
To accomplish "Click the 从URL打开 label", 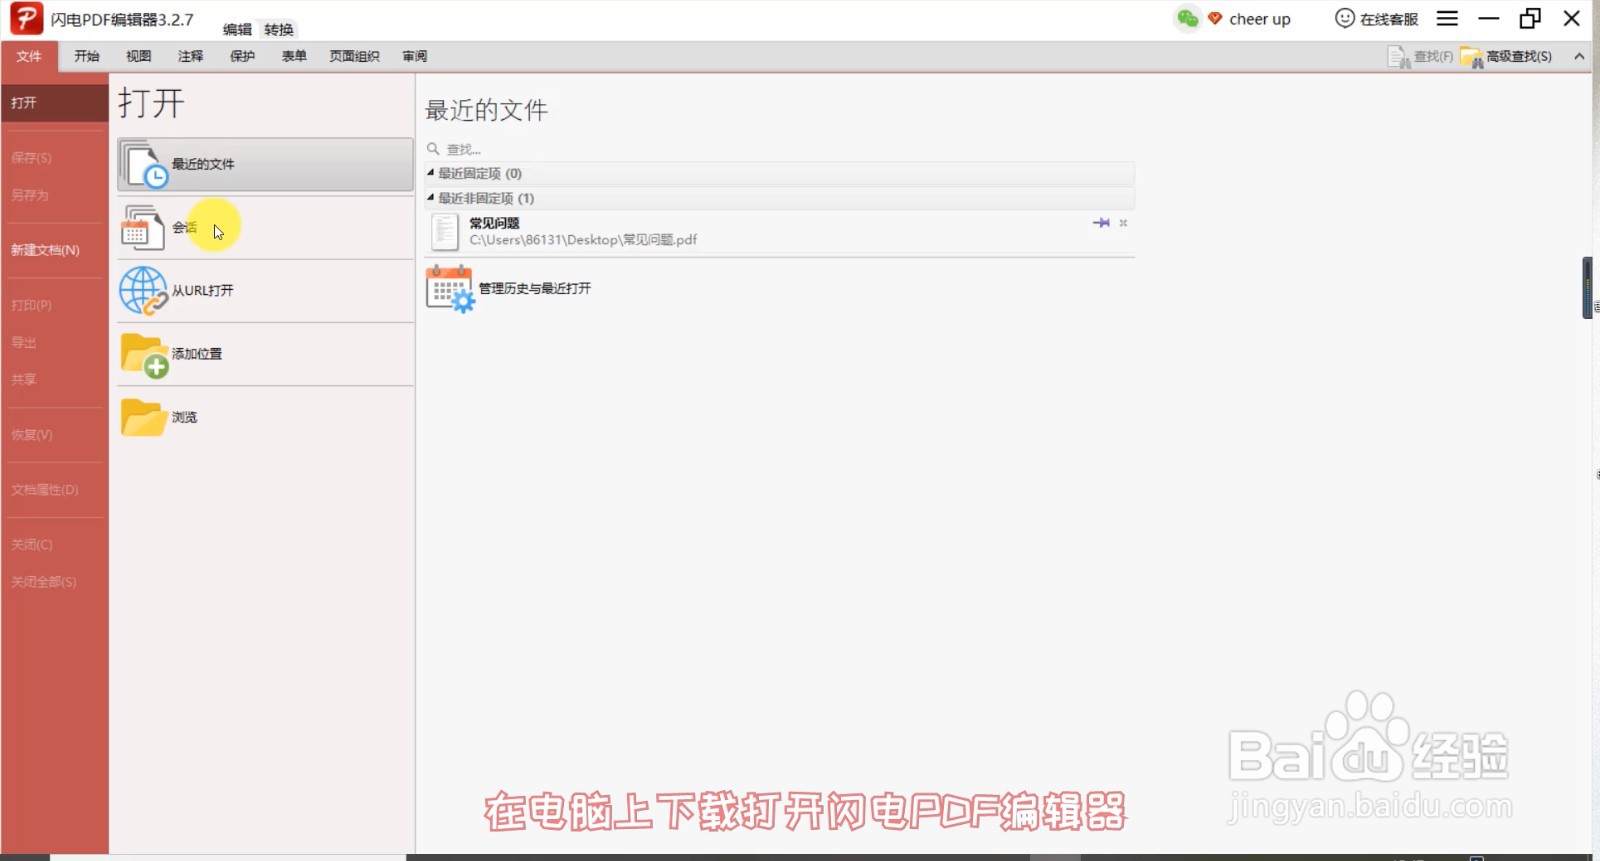I will (x=203, y=291).
